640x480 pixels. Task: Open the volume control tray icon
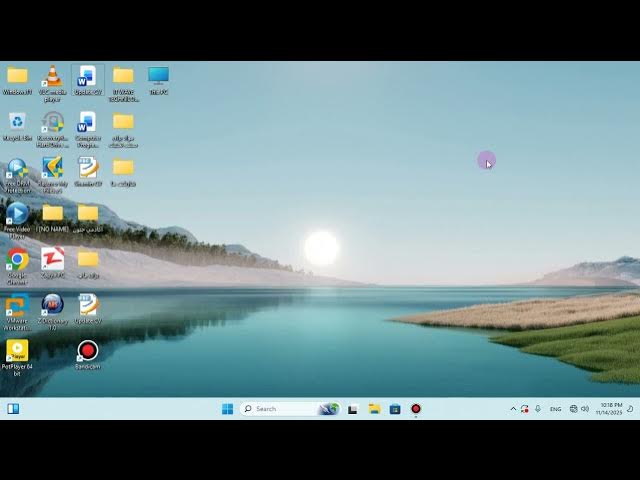pos(585,409)
